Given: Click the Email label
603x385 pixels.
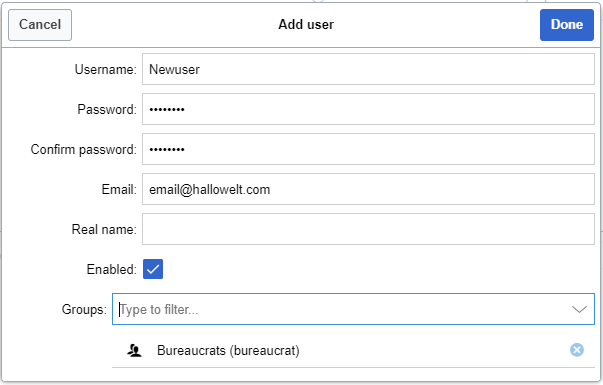Looking at the screenshot, I should click(x=119, y=190).
